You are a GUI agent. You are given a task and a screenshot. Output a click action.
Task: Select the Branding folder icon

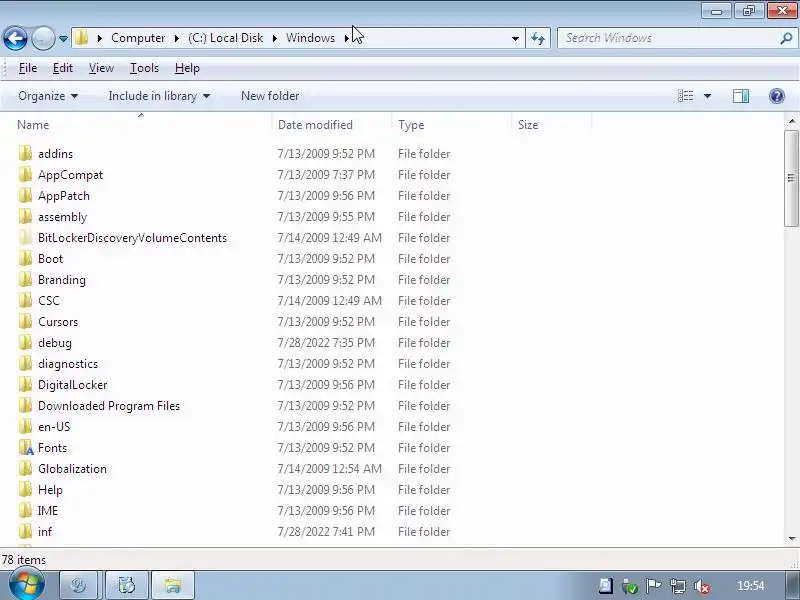(x=25, y=279)
